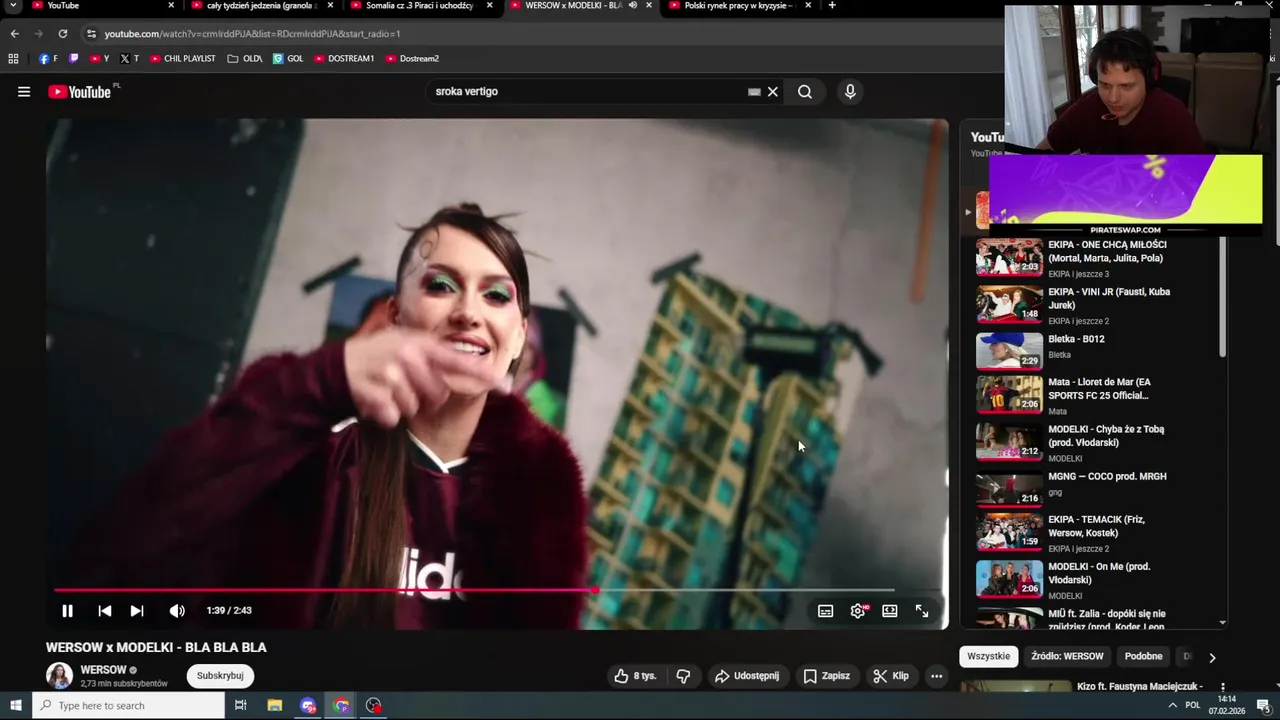The width and height of the screenshot is (1280, 720).
Task: Open the Twitch bookmark icon
Action: pyautogui.click(x=73, y=59)
